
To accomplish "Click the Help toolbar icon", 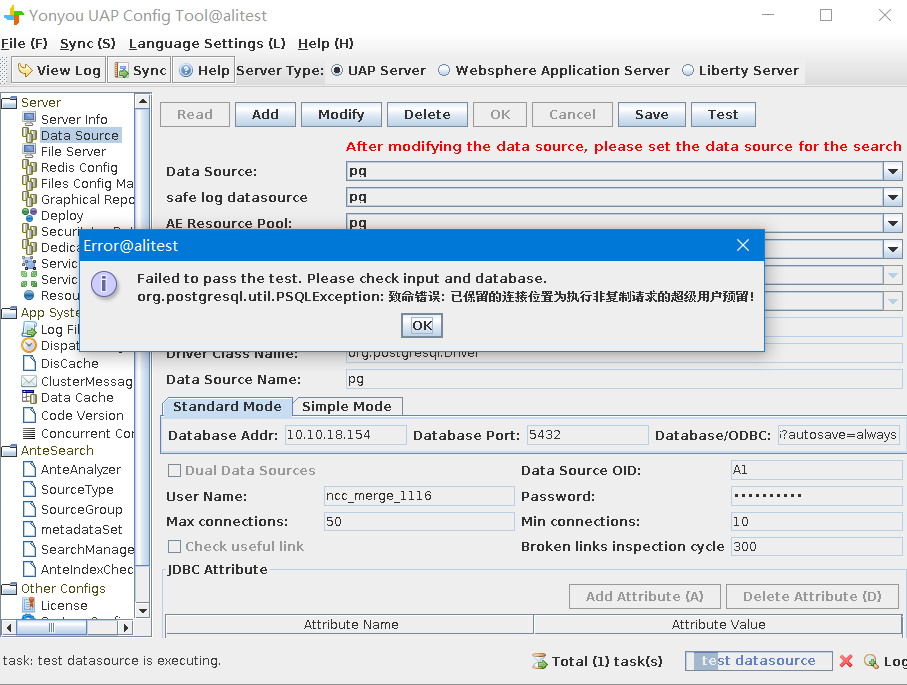I will click(x=186, y=71).
